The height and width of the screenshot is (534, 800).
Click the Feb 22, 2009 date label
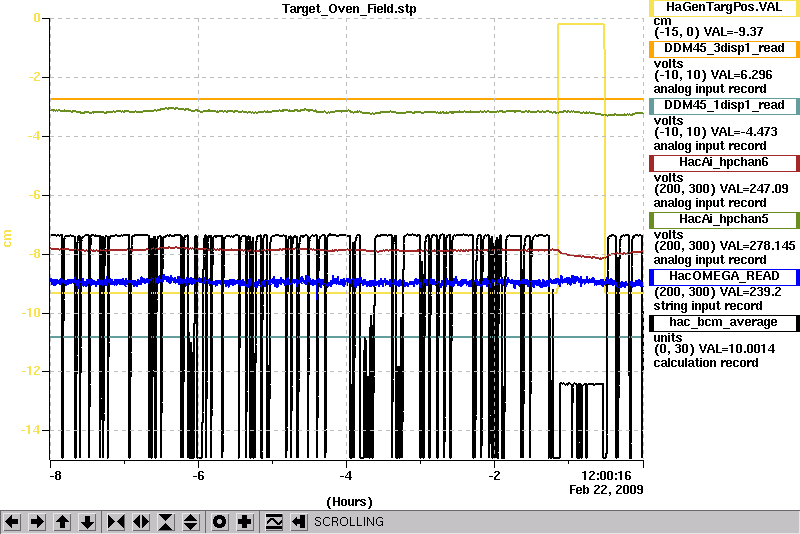coord(606,490)
